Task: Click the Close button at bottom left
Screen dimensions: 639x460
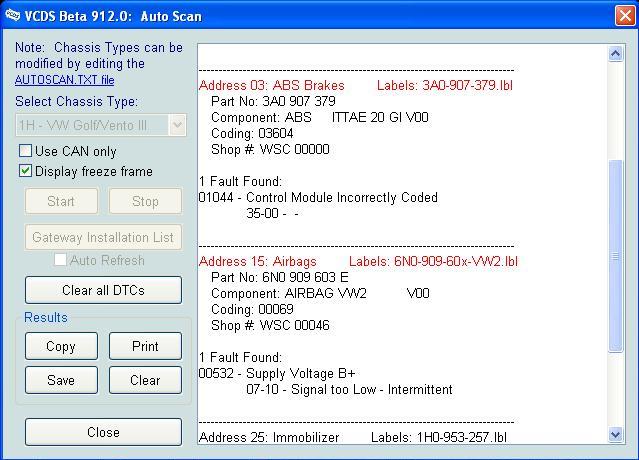Action: coord(103,432)
